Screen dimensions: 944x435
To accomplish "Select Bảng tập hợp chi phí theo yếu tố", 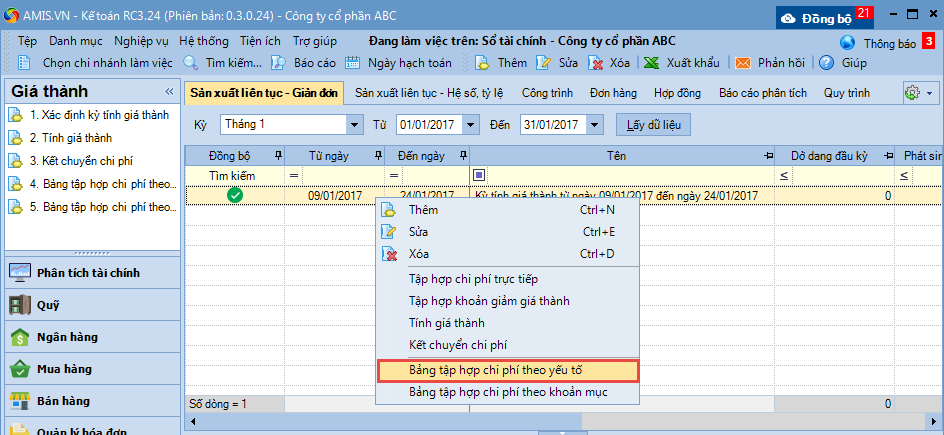I will point(508,370).
